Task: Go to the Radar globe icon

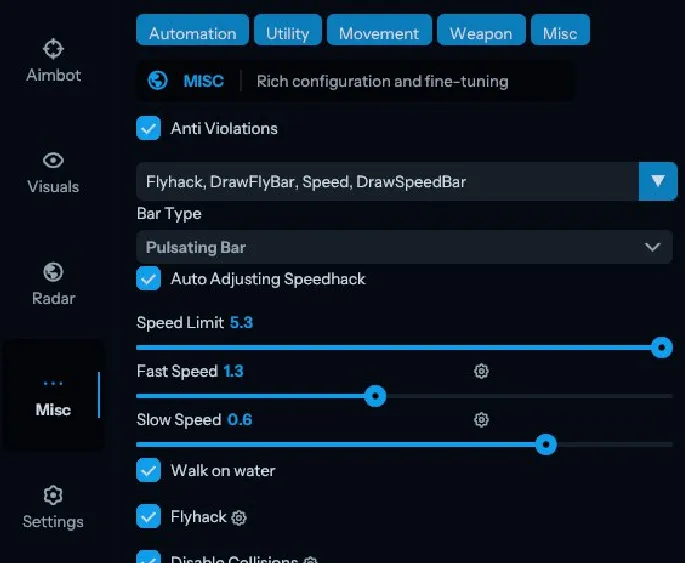Action: (x=53, y=272)
